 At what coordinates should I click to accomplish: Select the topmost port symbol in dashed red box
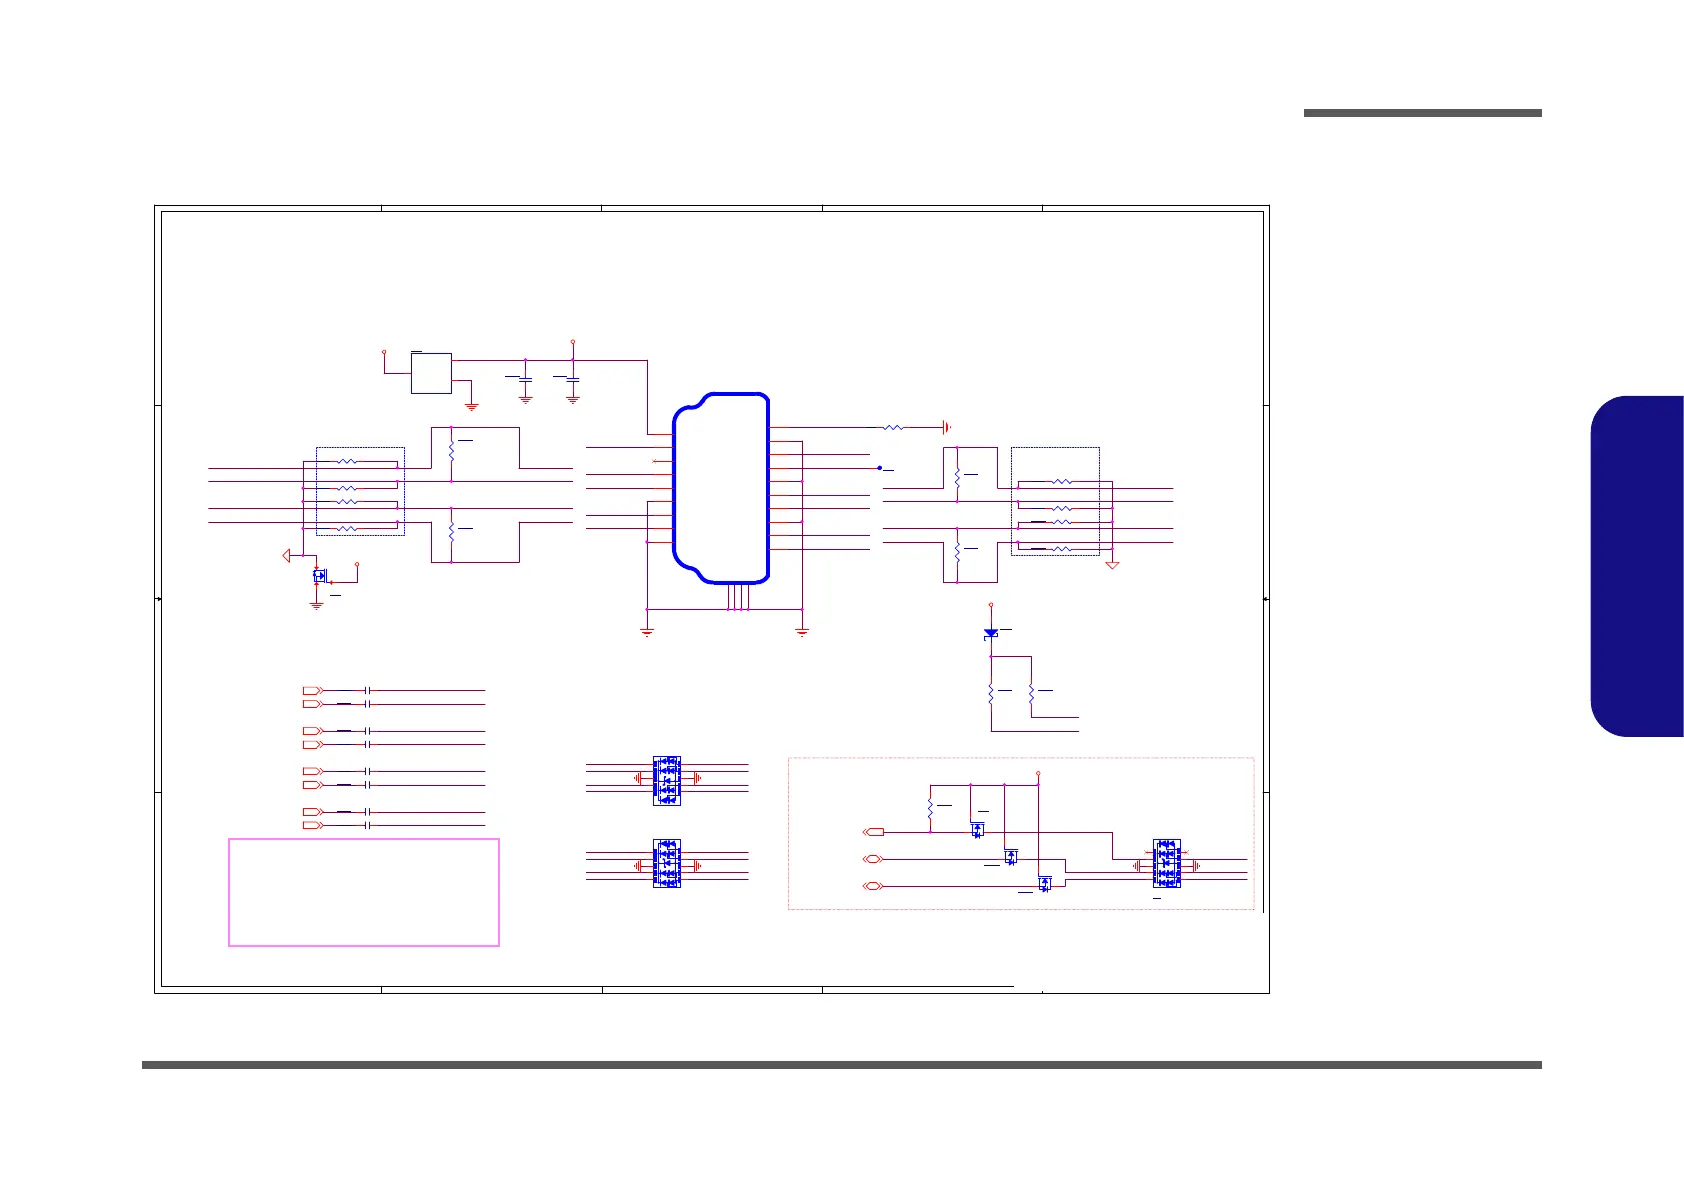coord(872,832)
